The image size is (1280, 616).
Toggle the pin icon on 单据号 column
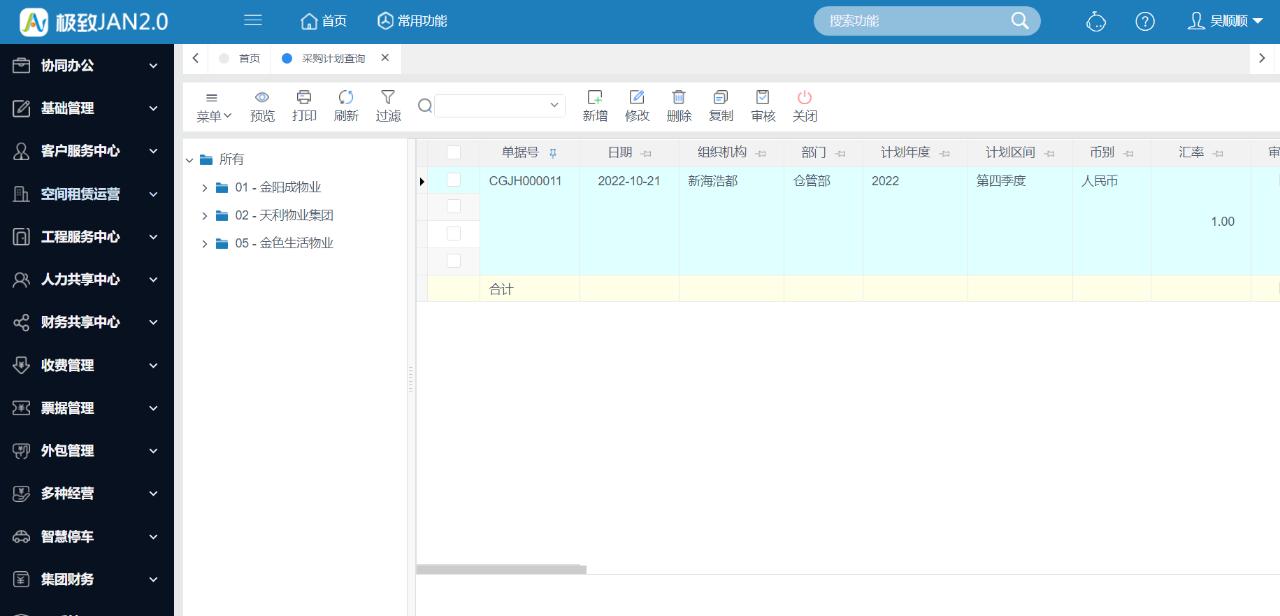551,152
